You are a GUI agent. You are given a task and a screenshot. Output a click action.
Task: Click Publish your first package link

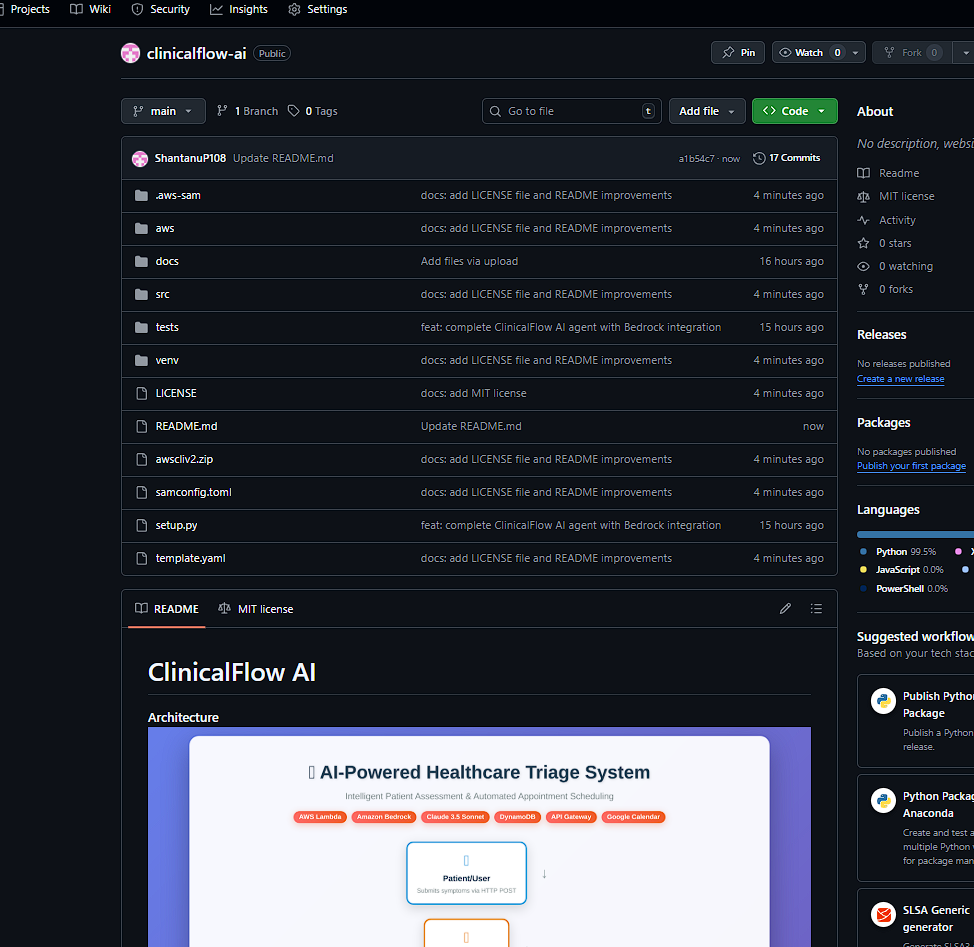(911, 466)
